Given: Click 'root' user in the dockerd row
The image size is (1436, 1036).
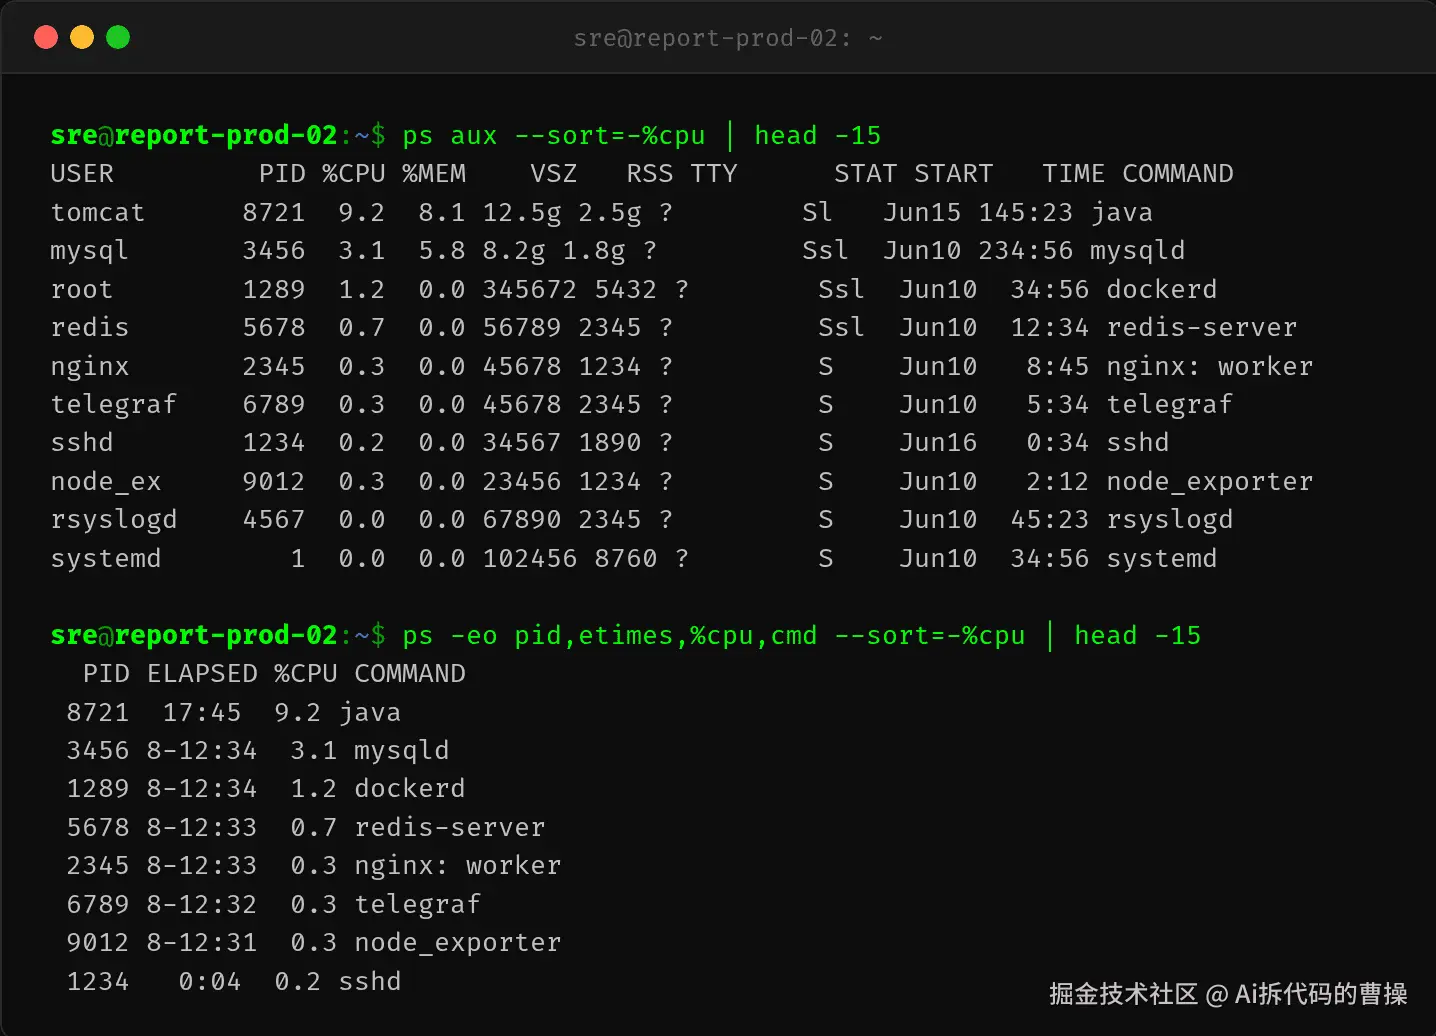Looking at the screenshot, I should click(x=82, y=289).
